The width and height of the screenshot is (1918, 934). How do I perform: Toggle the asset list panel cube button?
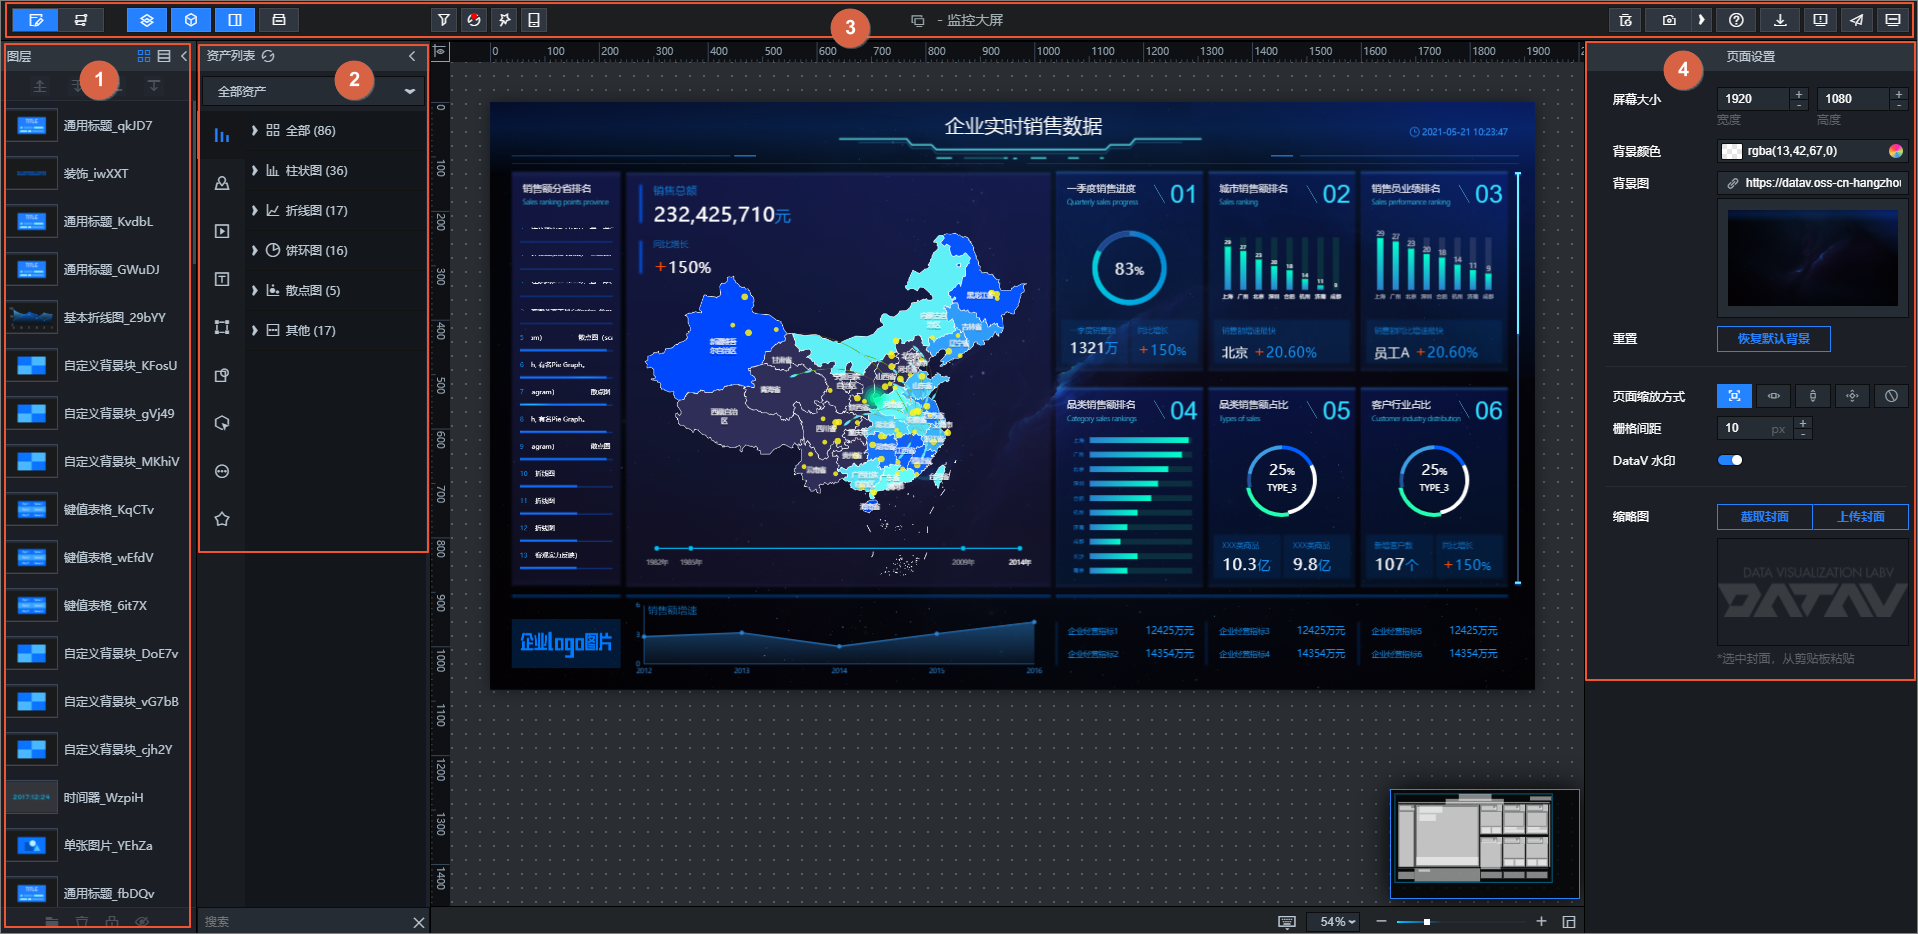pos(191,19)
